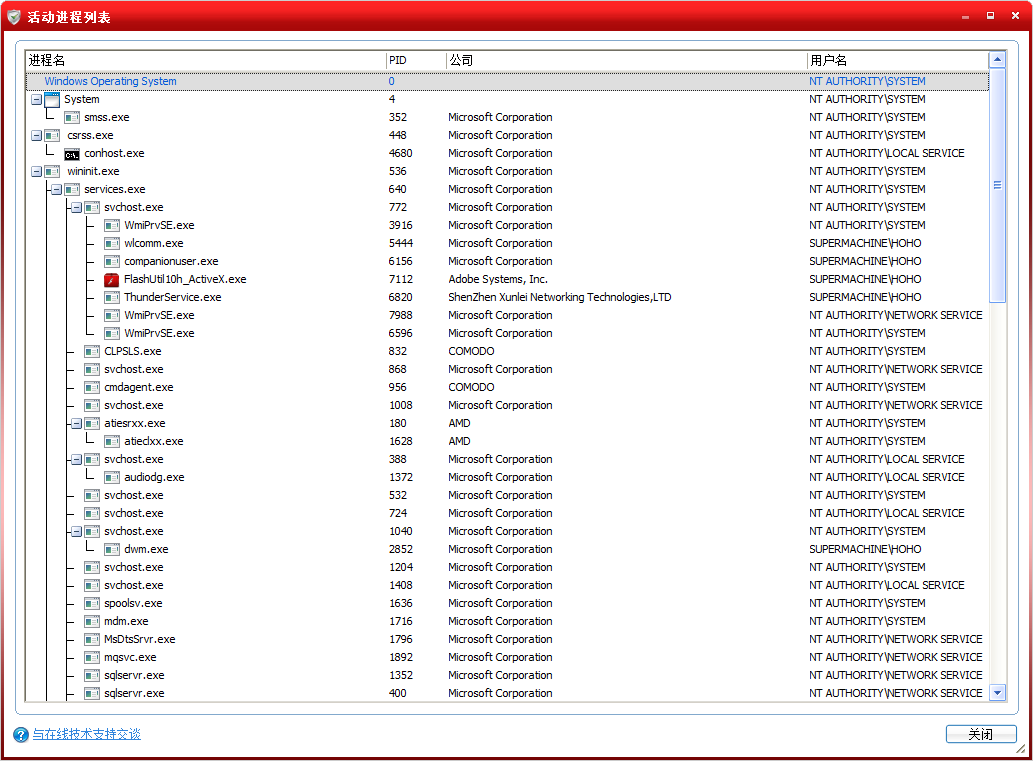The width and height of the screenshot is (1033, 761).
Task: Collapse the atiesrxx.exe tree node
Action: [x=76, y=424]
